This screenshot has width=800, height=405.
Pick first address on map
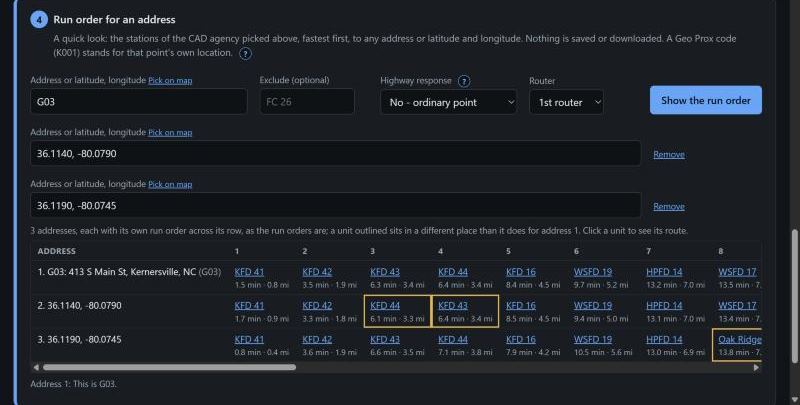tap(170, 81)
